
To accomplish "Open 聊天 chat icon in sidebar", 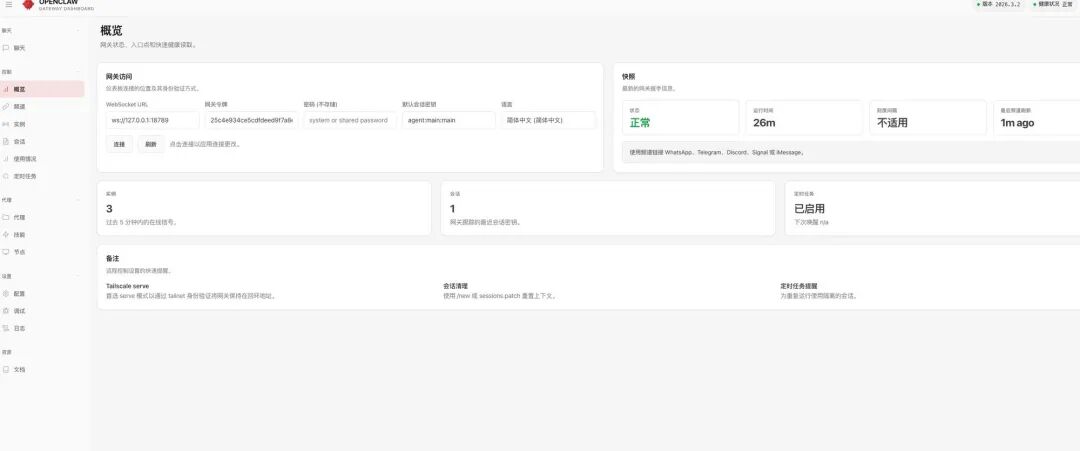I will [x=6, y=48].
